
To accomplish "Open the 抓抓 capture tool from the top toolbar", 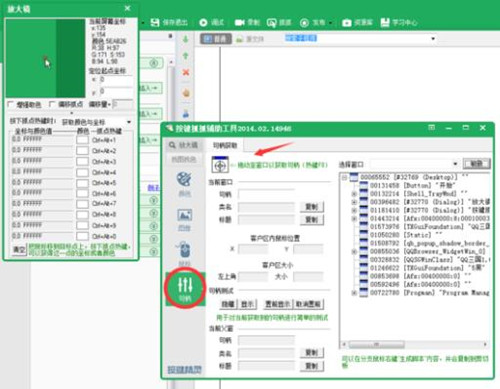I will point(271,23).
